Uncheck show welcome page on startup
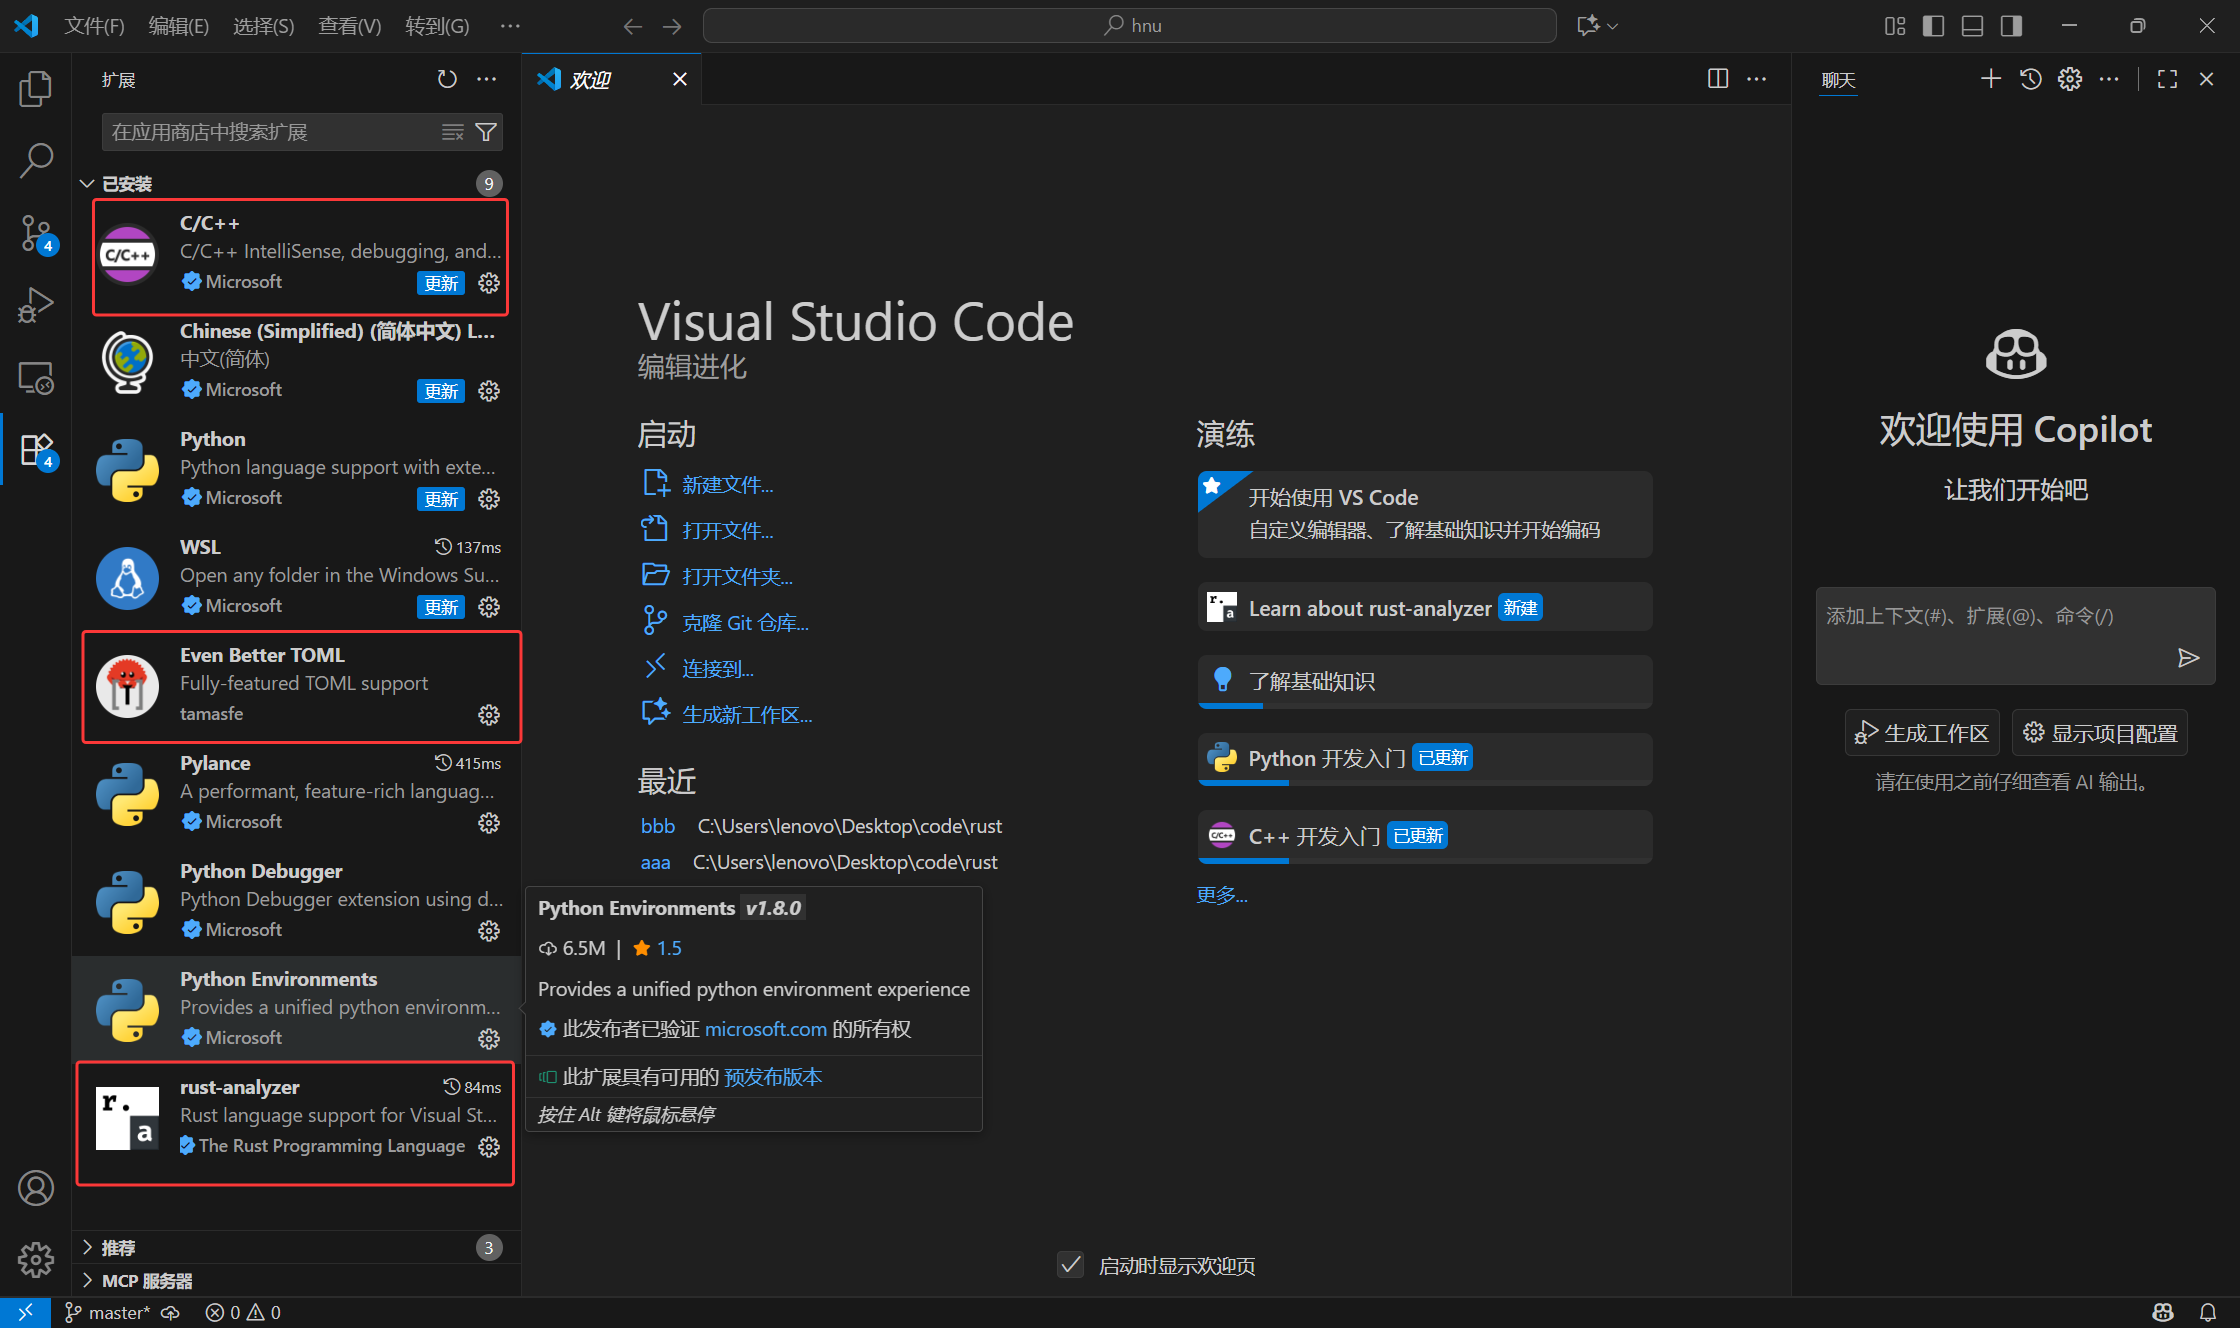 [1071, 1265]
